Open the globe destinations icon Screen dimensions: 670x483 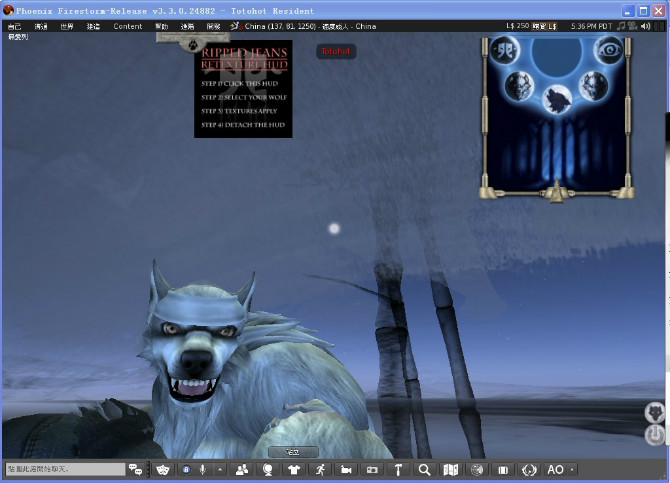pos(268,470)
